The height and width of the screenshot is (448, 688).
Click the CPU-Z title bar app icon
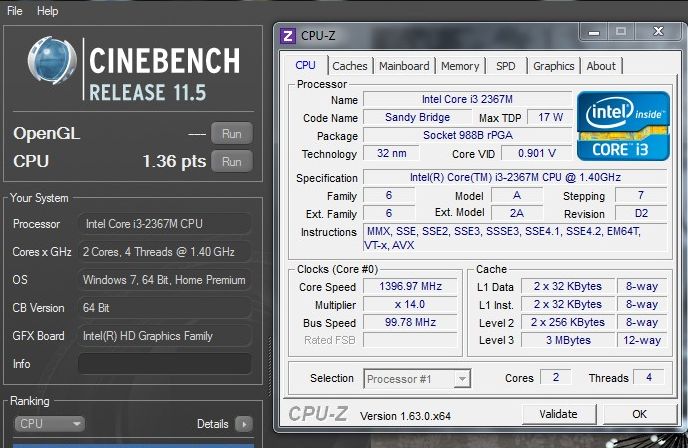(x=288, y=35)
